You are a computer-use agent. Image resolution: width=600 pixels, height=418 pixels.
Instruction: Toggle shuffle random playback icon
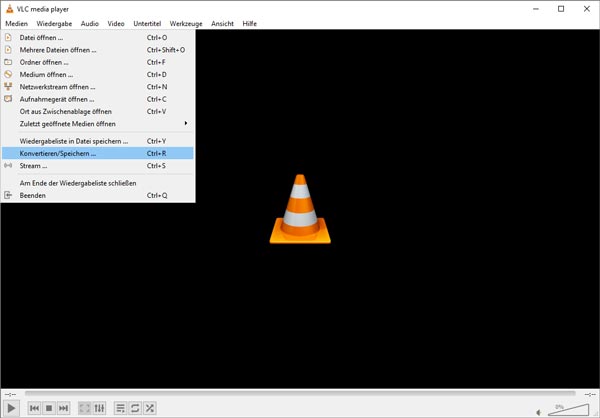tap(149, 408)
